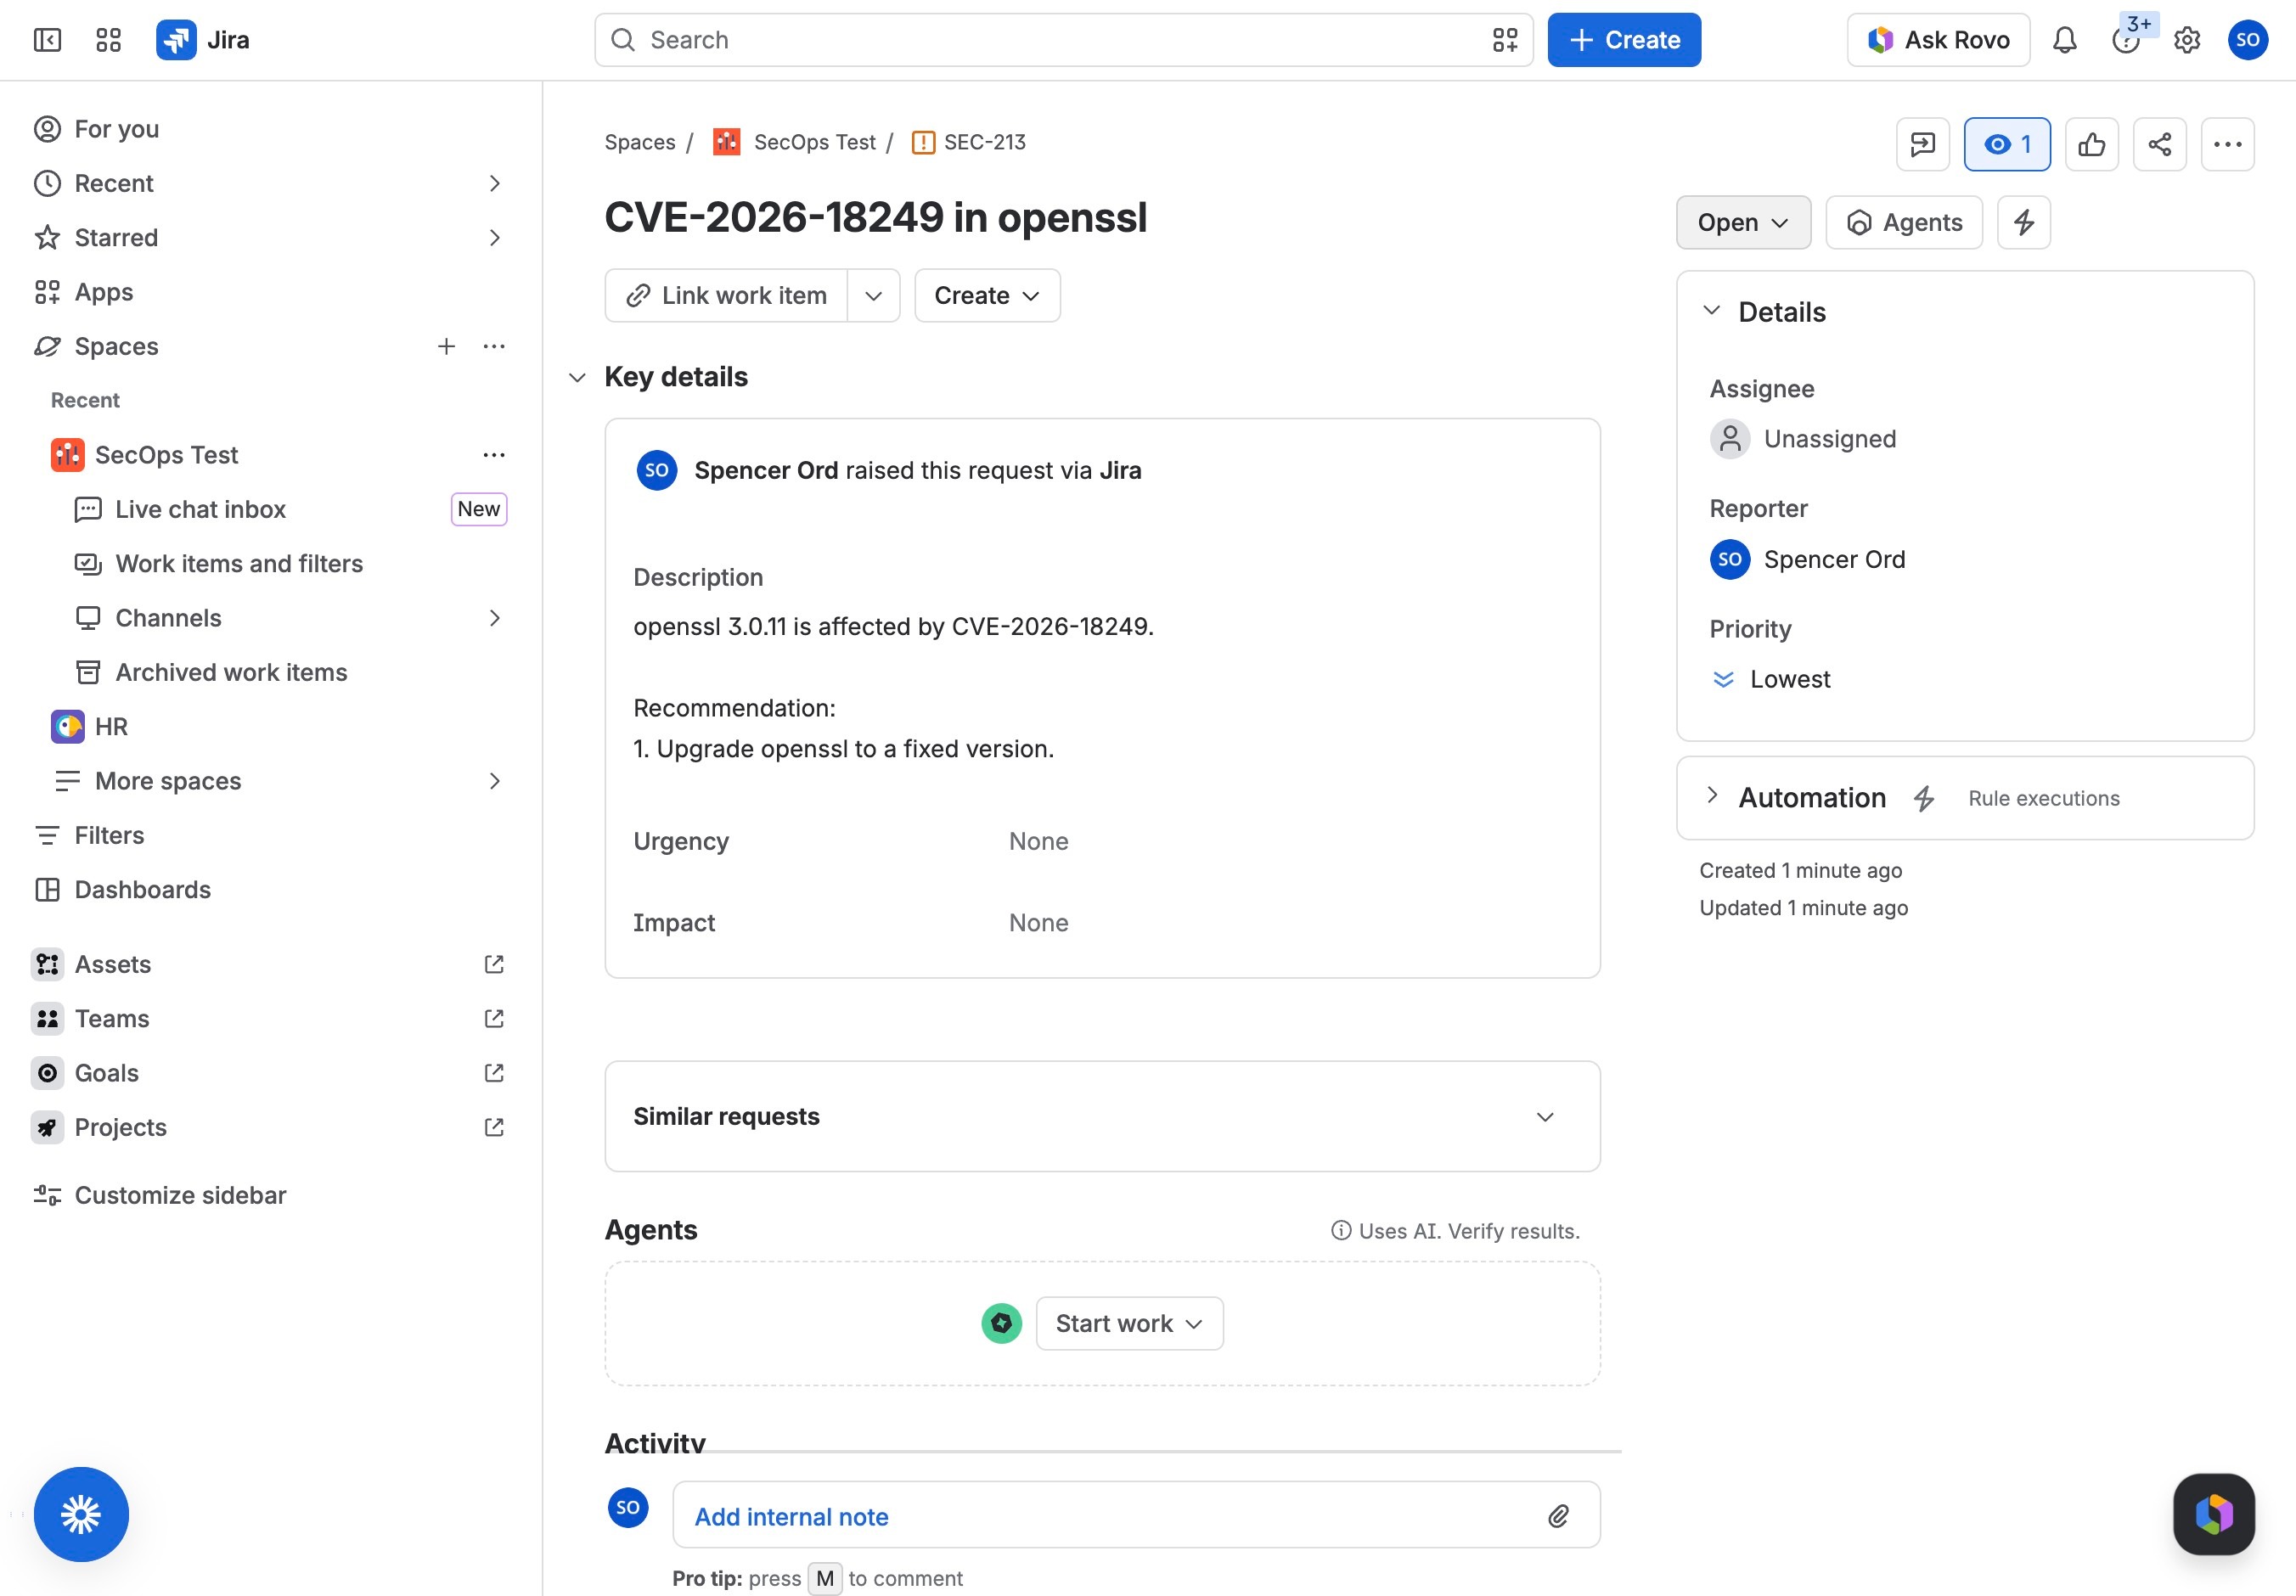2296x1596 pixels.
Task: Open the search apps icon inside Search box
Action: click(1505, 40)
